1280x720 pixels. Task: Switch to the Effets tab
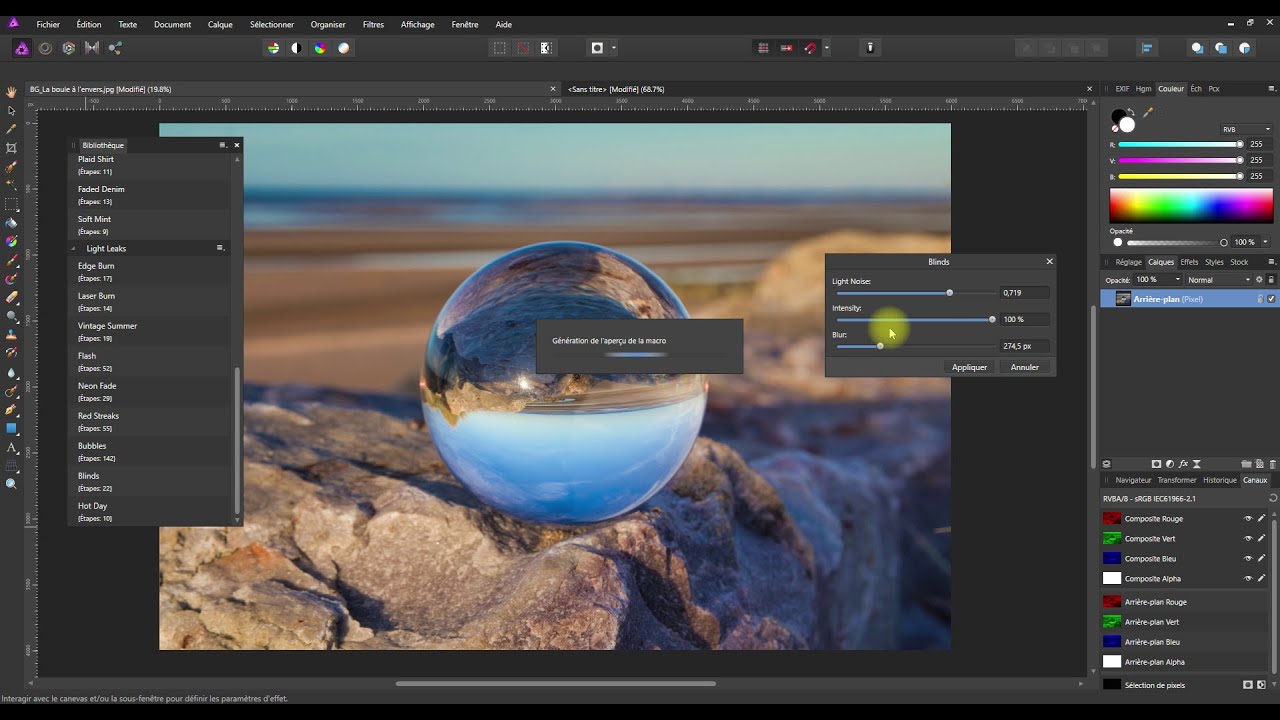point(1189,262)
